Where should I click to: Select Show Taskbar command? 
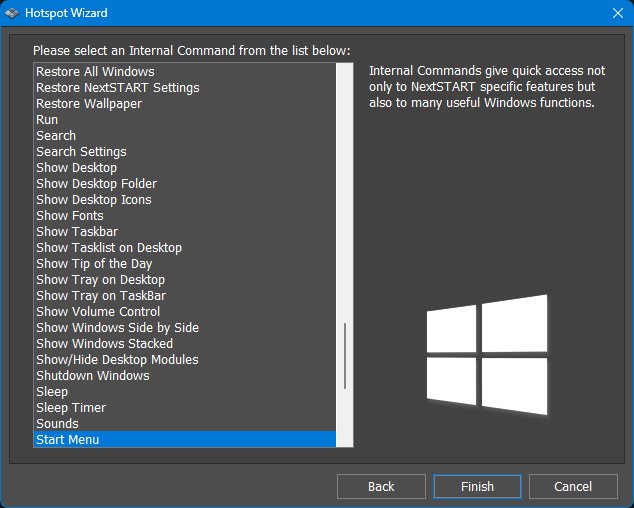pos(185,231)
